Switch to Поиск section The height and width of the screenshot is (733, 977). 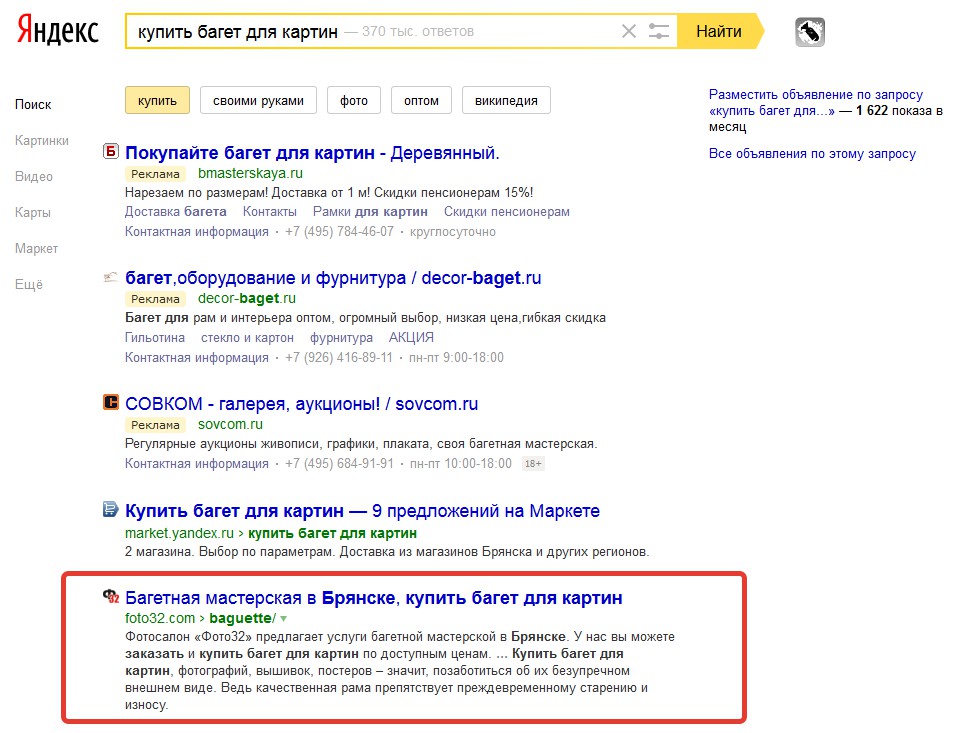[33, 105]
